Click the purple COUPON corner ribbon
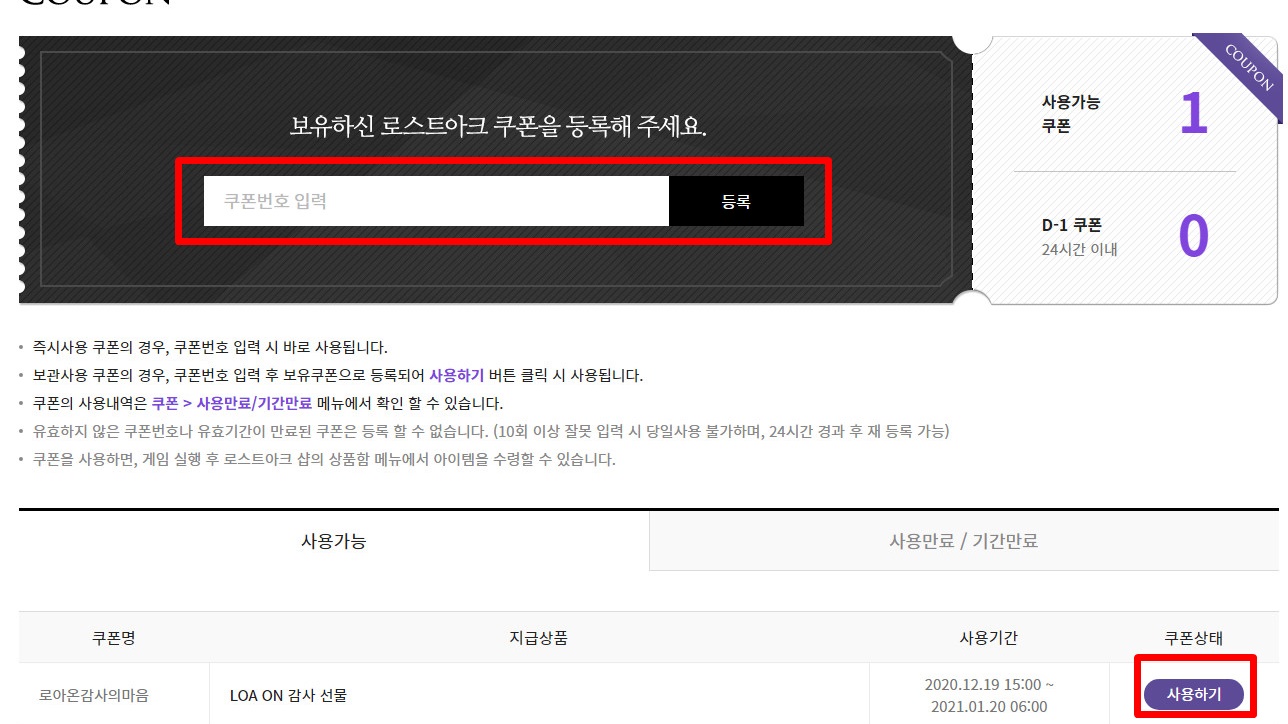Screen dimensions: 1288x724 pyautogui.click(x=1245, y=72)
